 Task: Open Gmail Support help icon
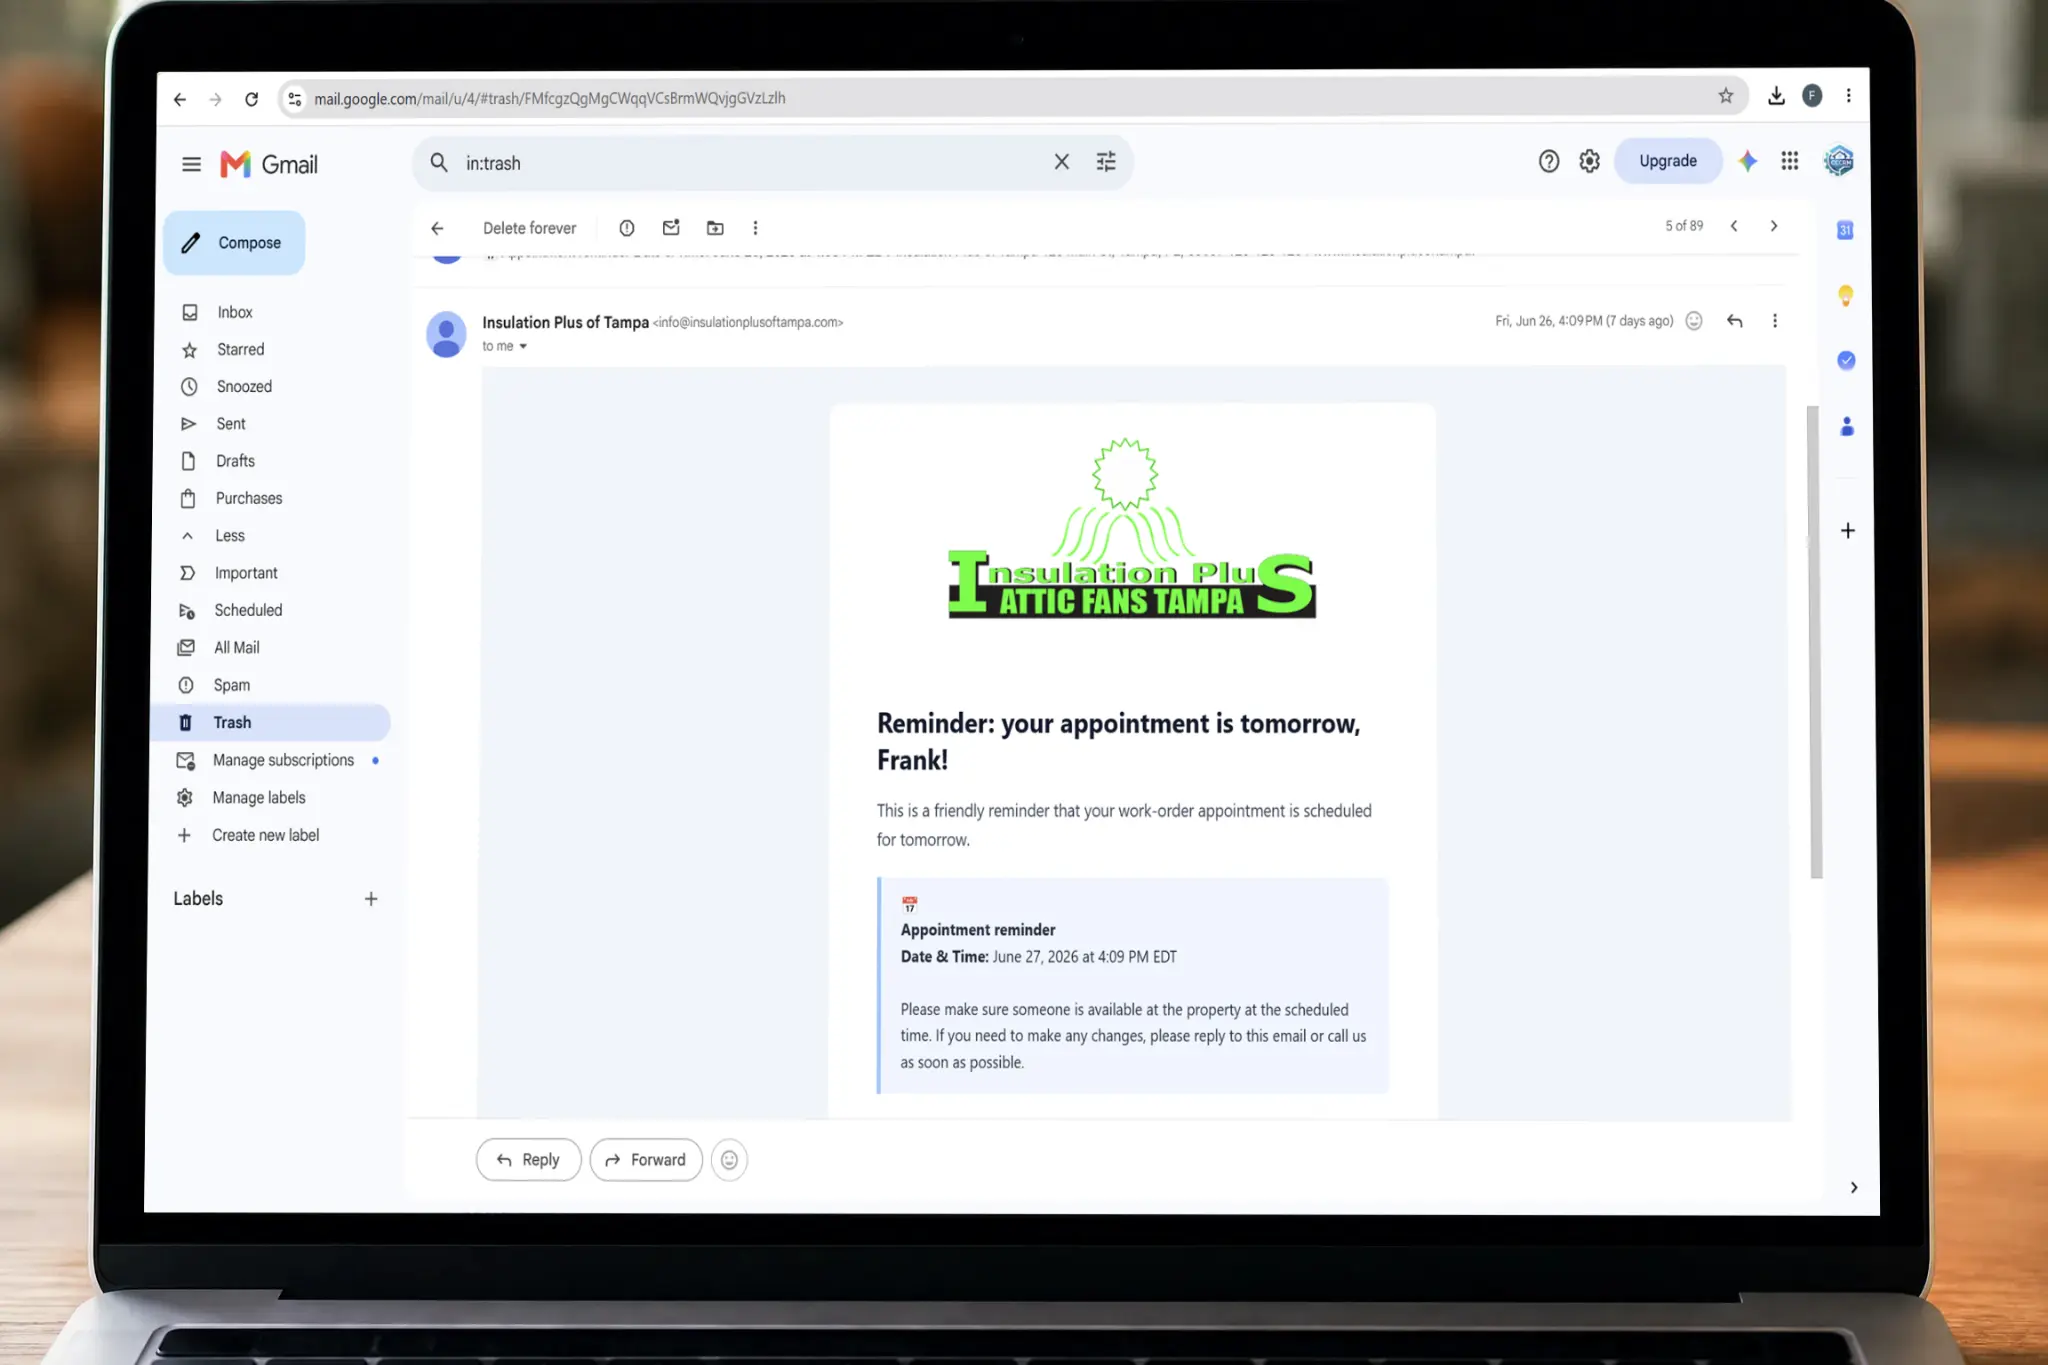1548,161
